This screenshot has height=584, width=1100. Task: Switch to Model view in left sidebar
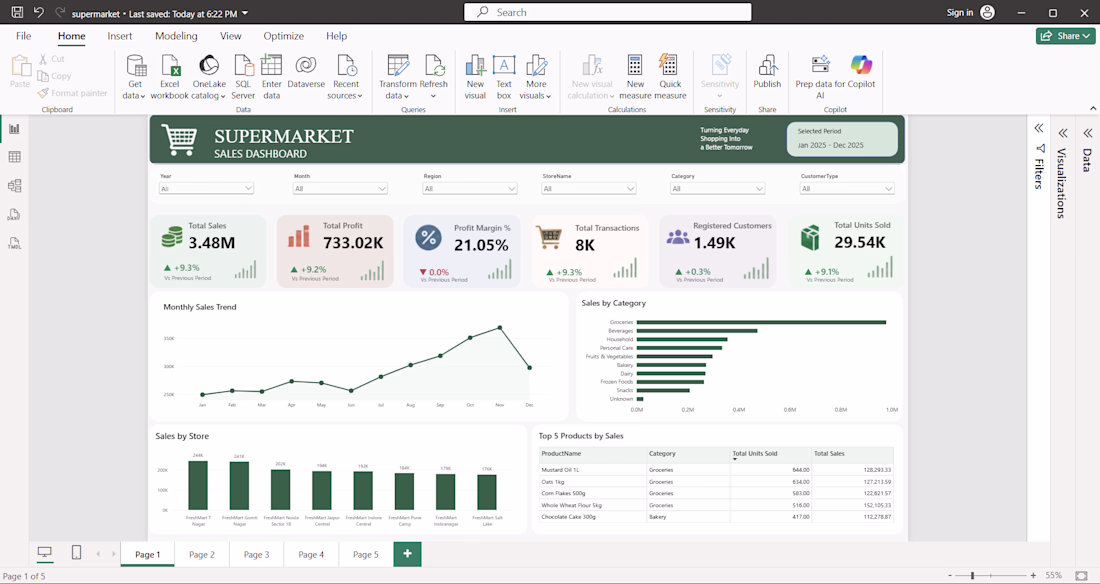click(14, 186)
